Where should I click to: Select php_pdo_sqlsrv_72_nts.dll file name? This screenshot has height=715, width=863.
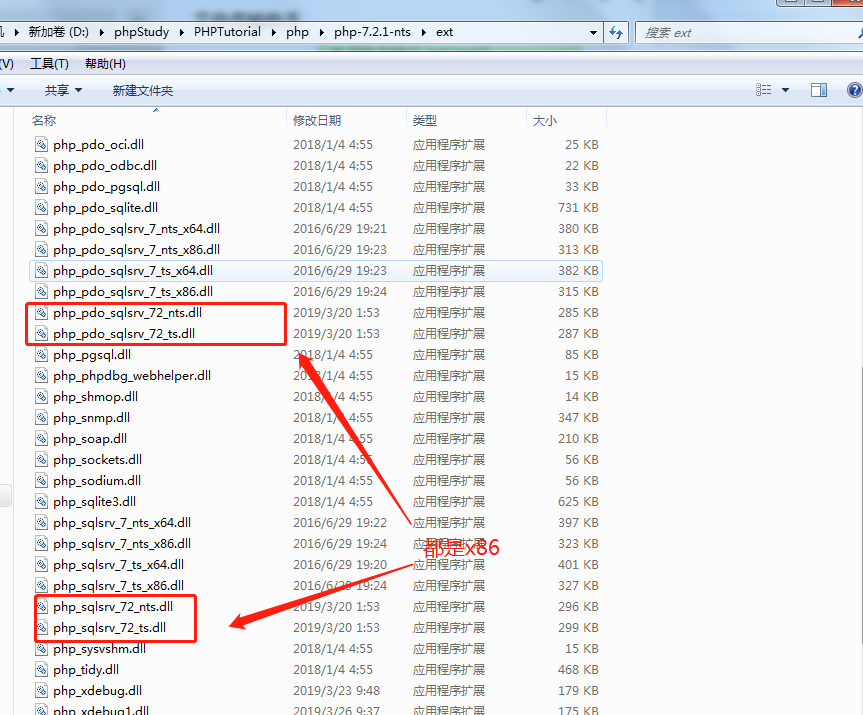coord(128,313)
